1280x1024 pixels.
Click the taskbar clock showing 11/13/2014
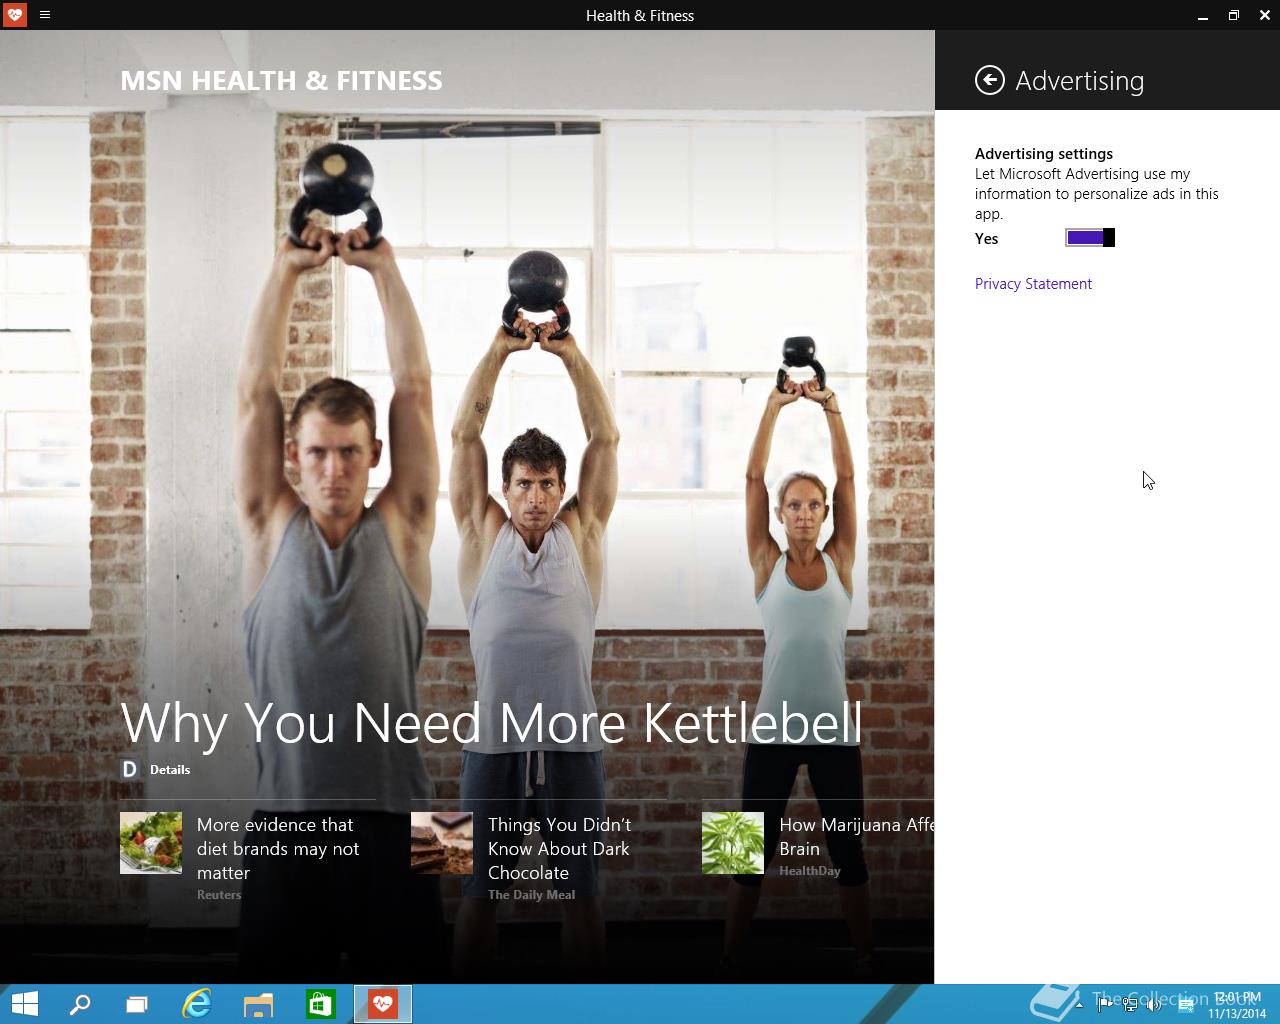pos(1237,1005)
